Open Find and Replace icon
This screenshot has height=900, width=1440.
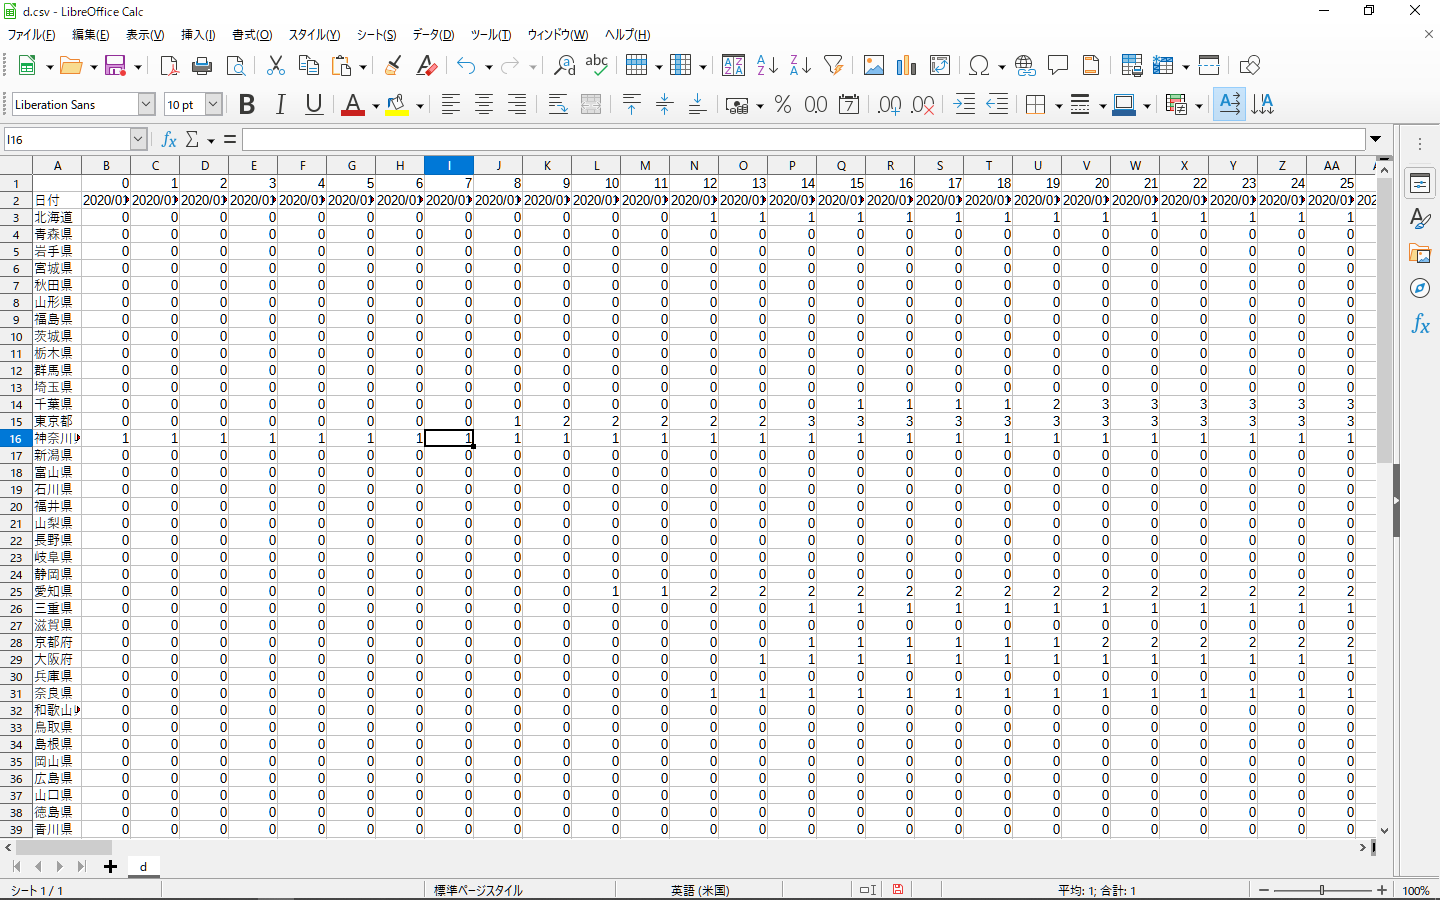(x=564, y=66)
